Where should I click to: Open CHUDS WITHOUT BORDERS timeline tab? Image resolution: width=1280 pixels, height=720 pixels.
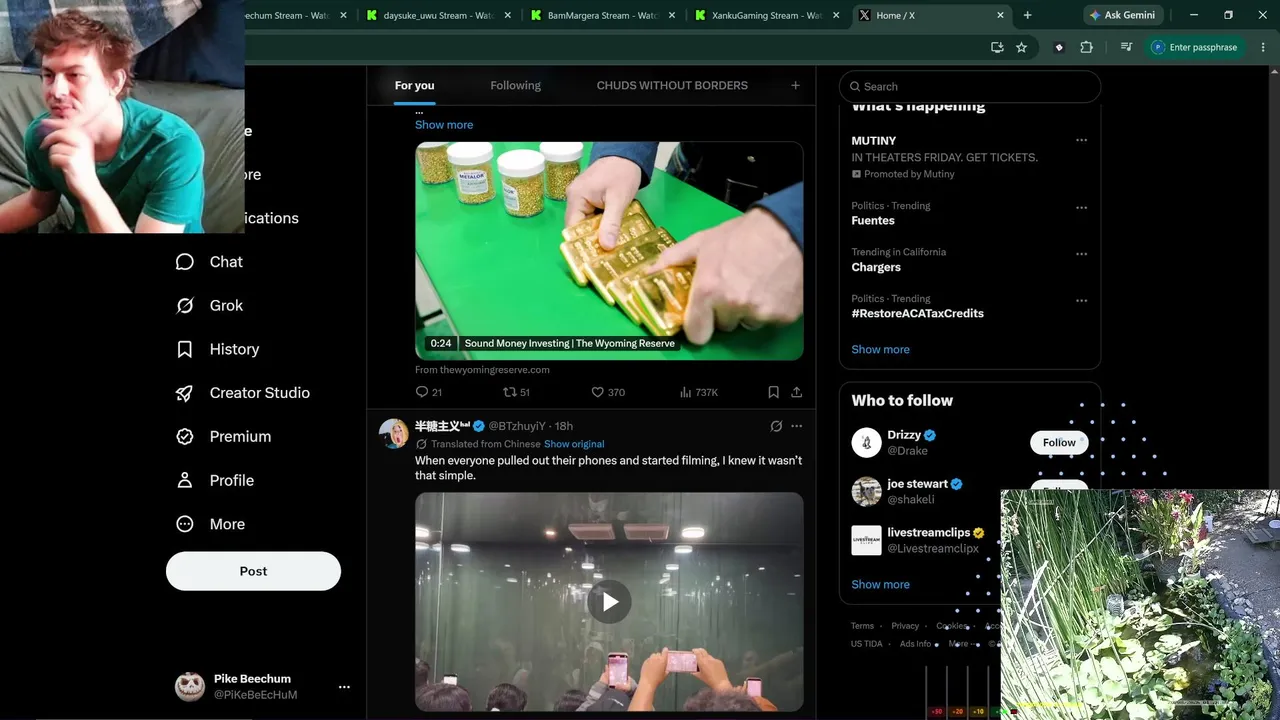(672, 86)
